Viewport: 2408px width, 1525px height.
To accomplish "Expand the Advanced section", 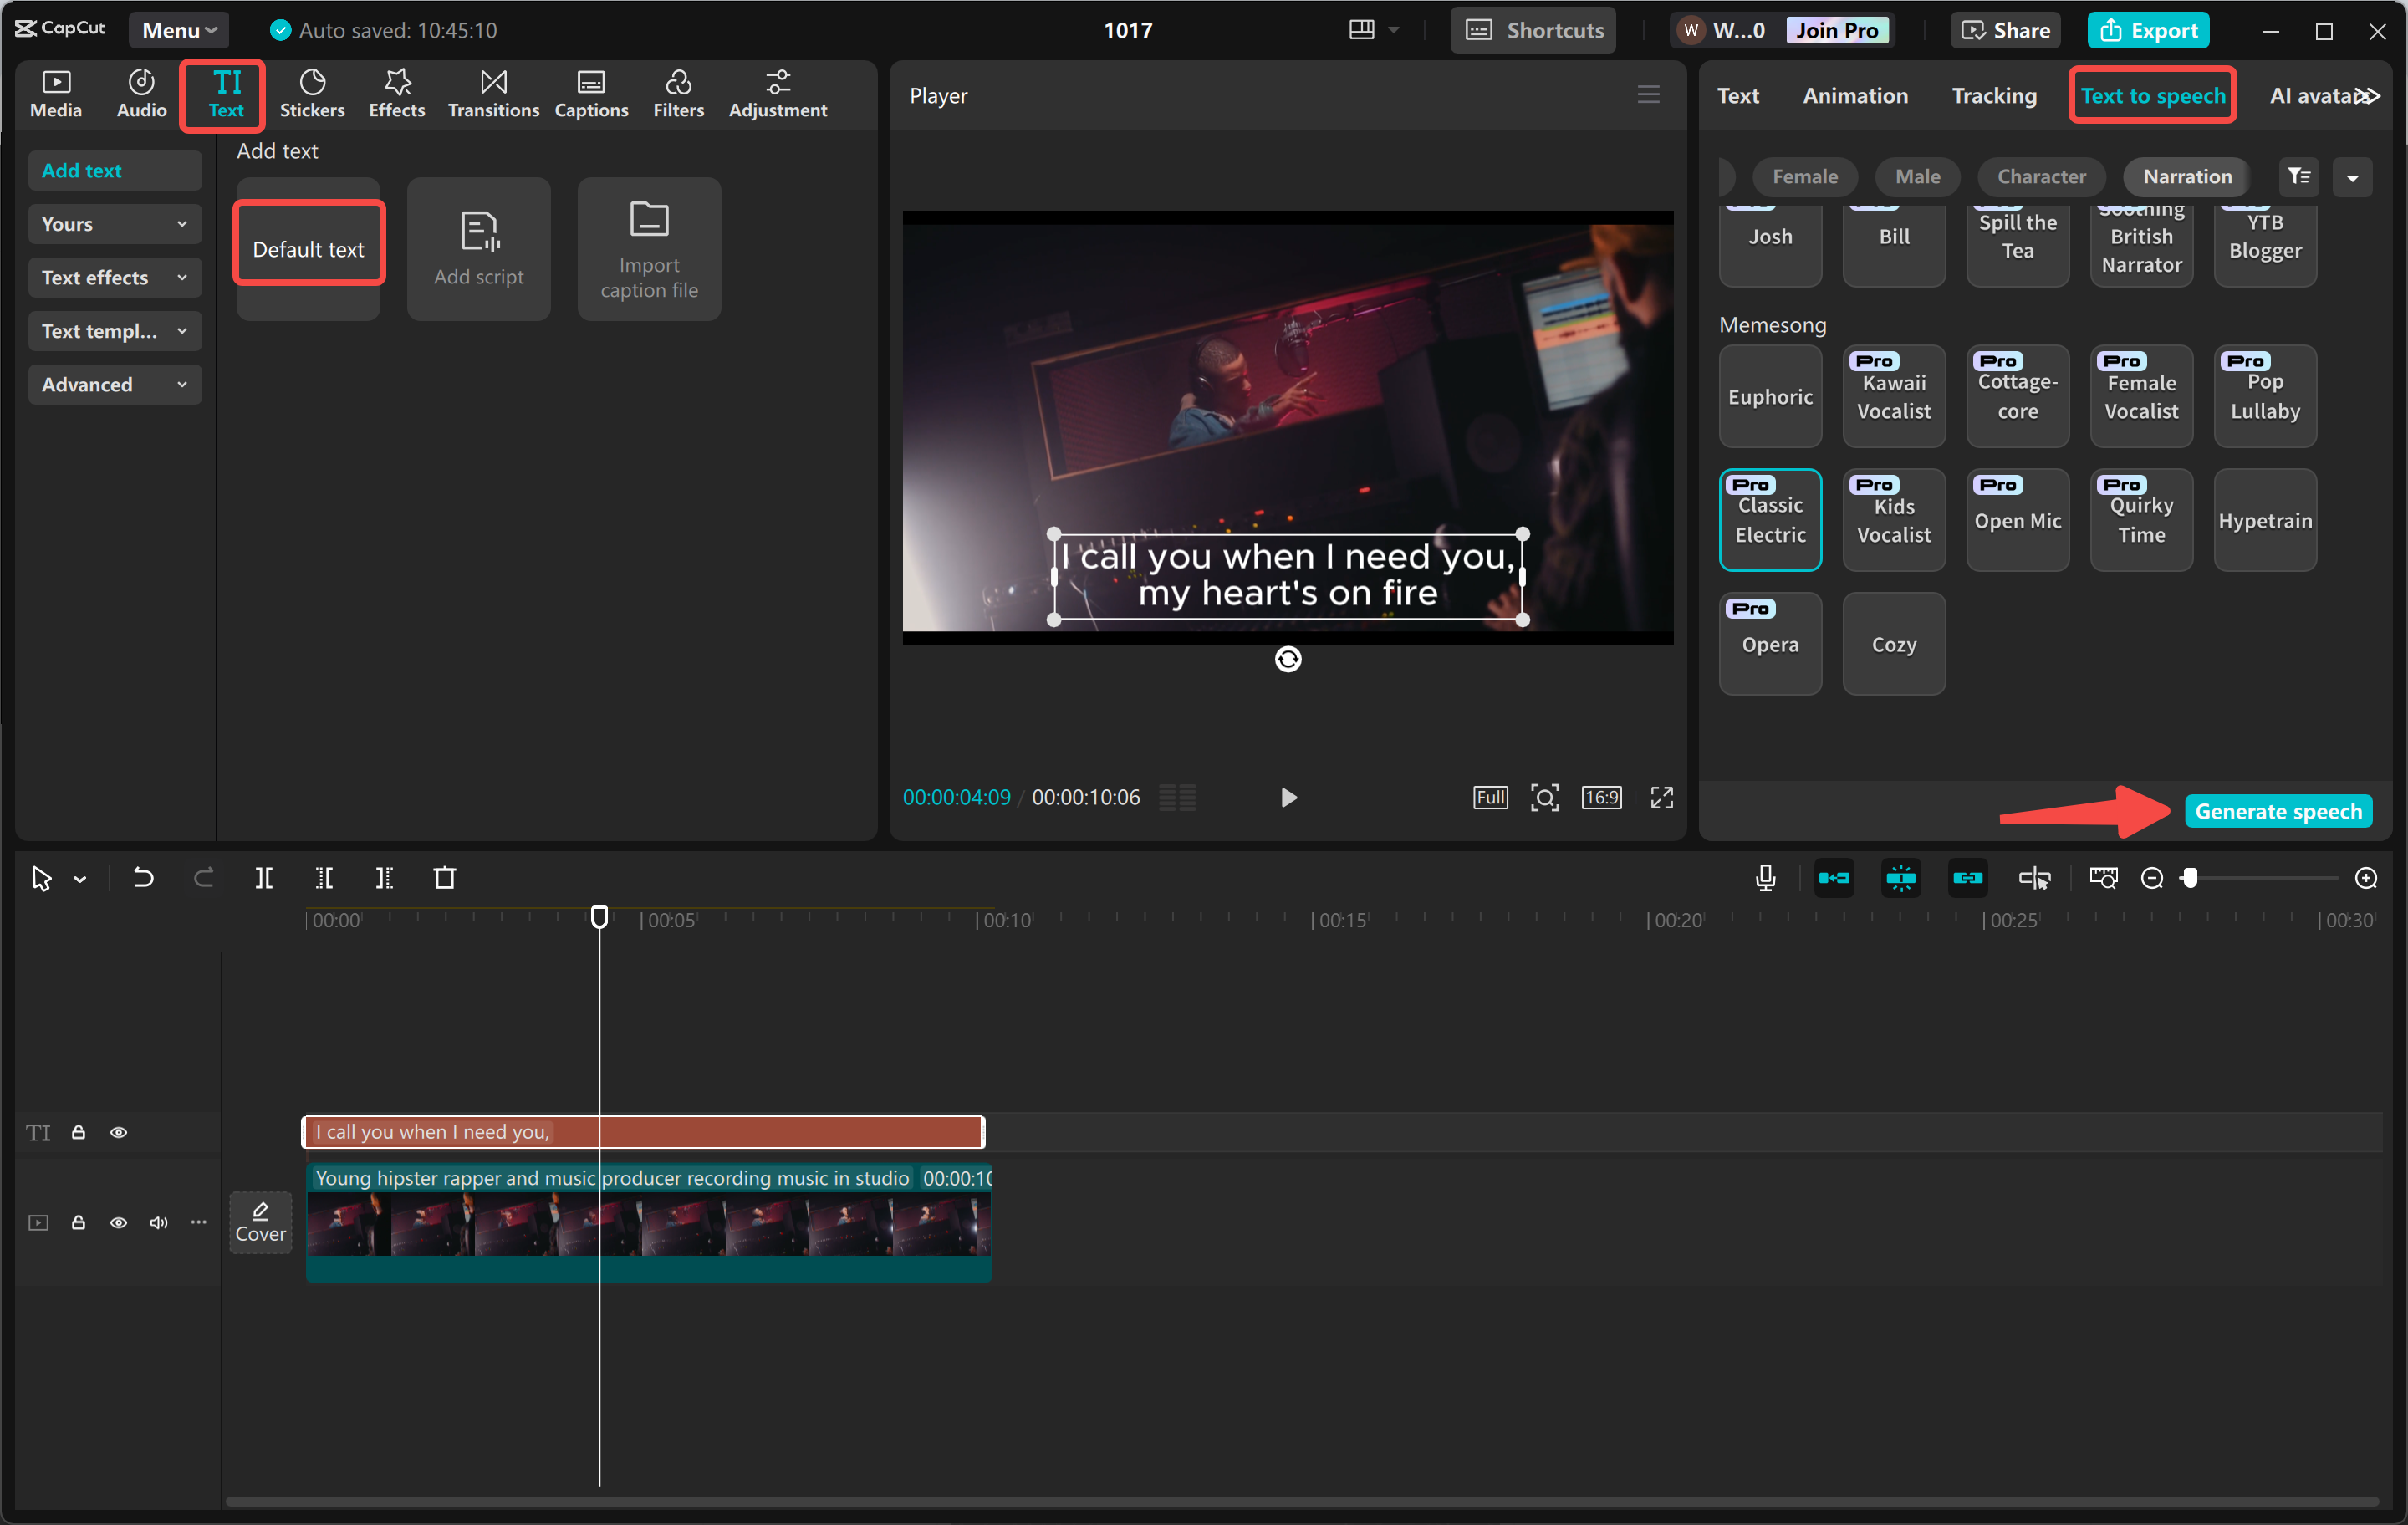I will coord(114,384).
